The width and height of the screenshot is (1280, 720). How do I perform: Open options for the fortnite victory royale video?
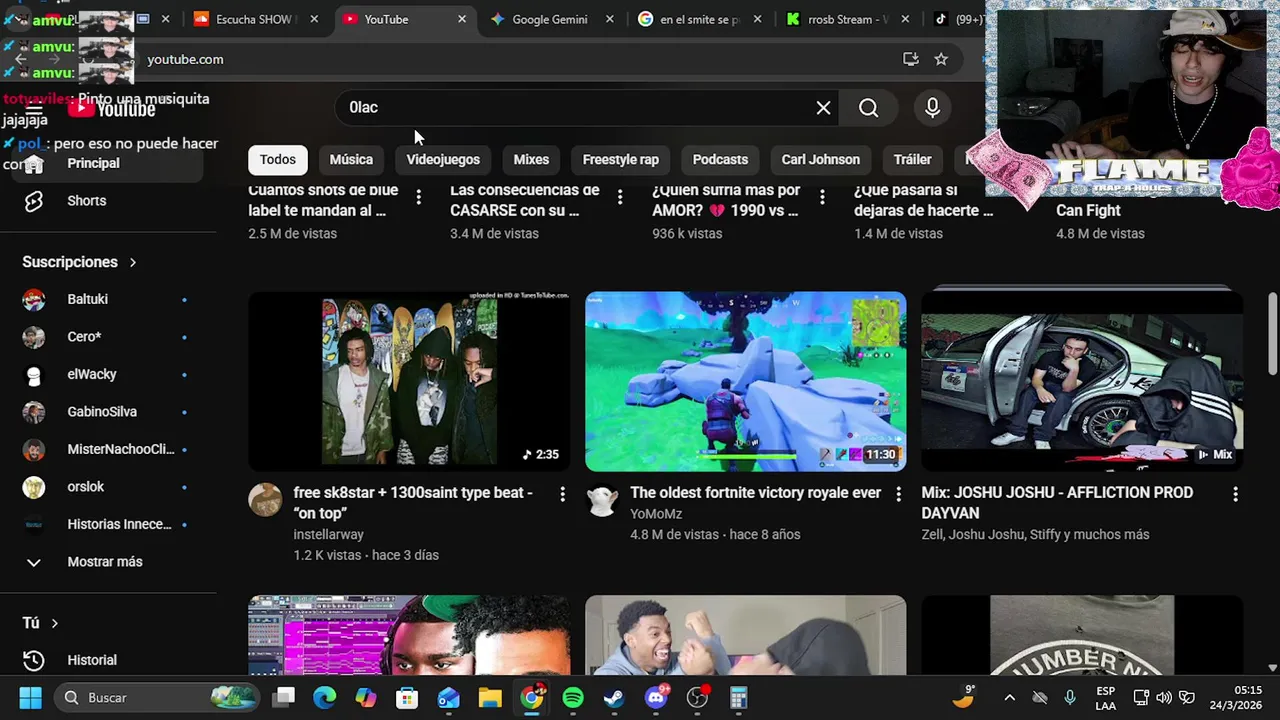(x=898, y=494)
